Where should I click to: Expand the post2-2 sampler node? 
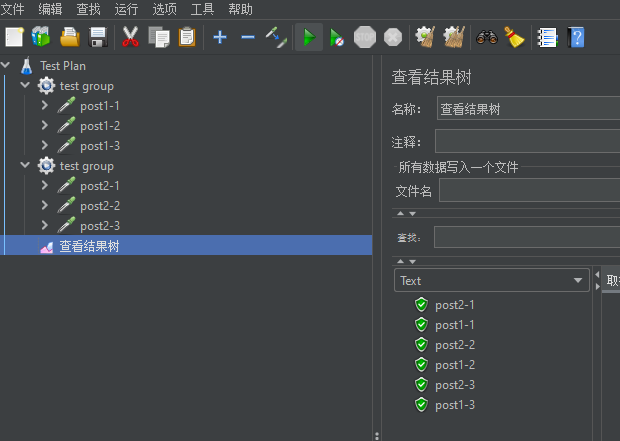(x=45, y=205)
